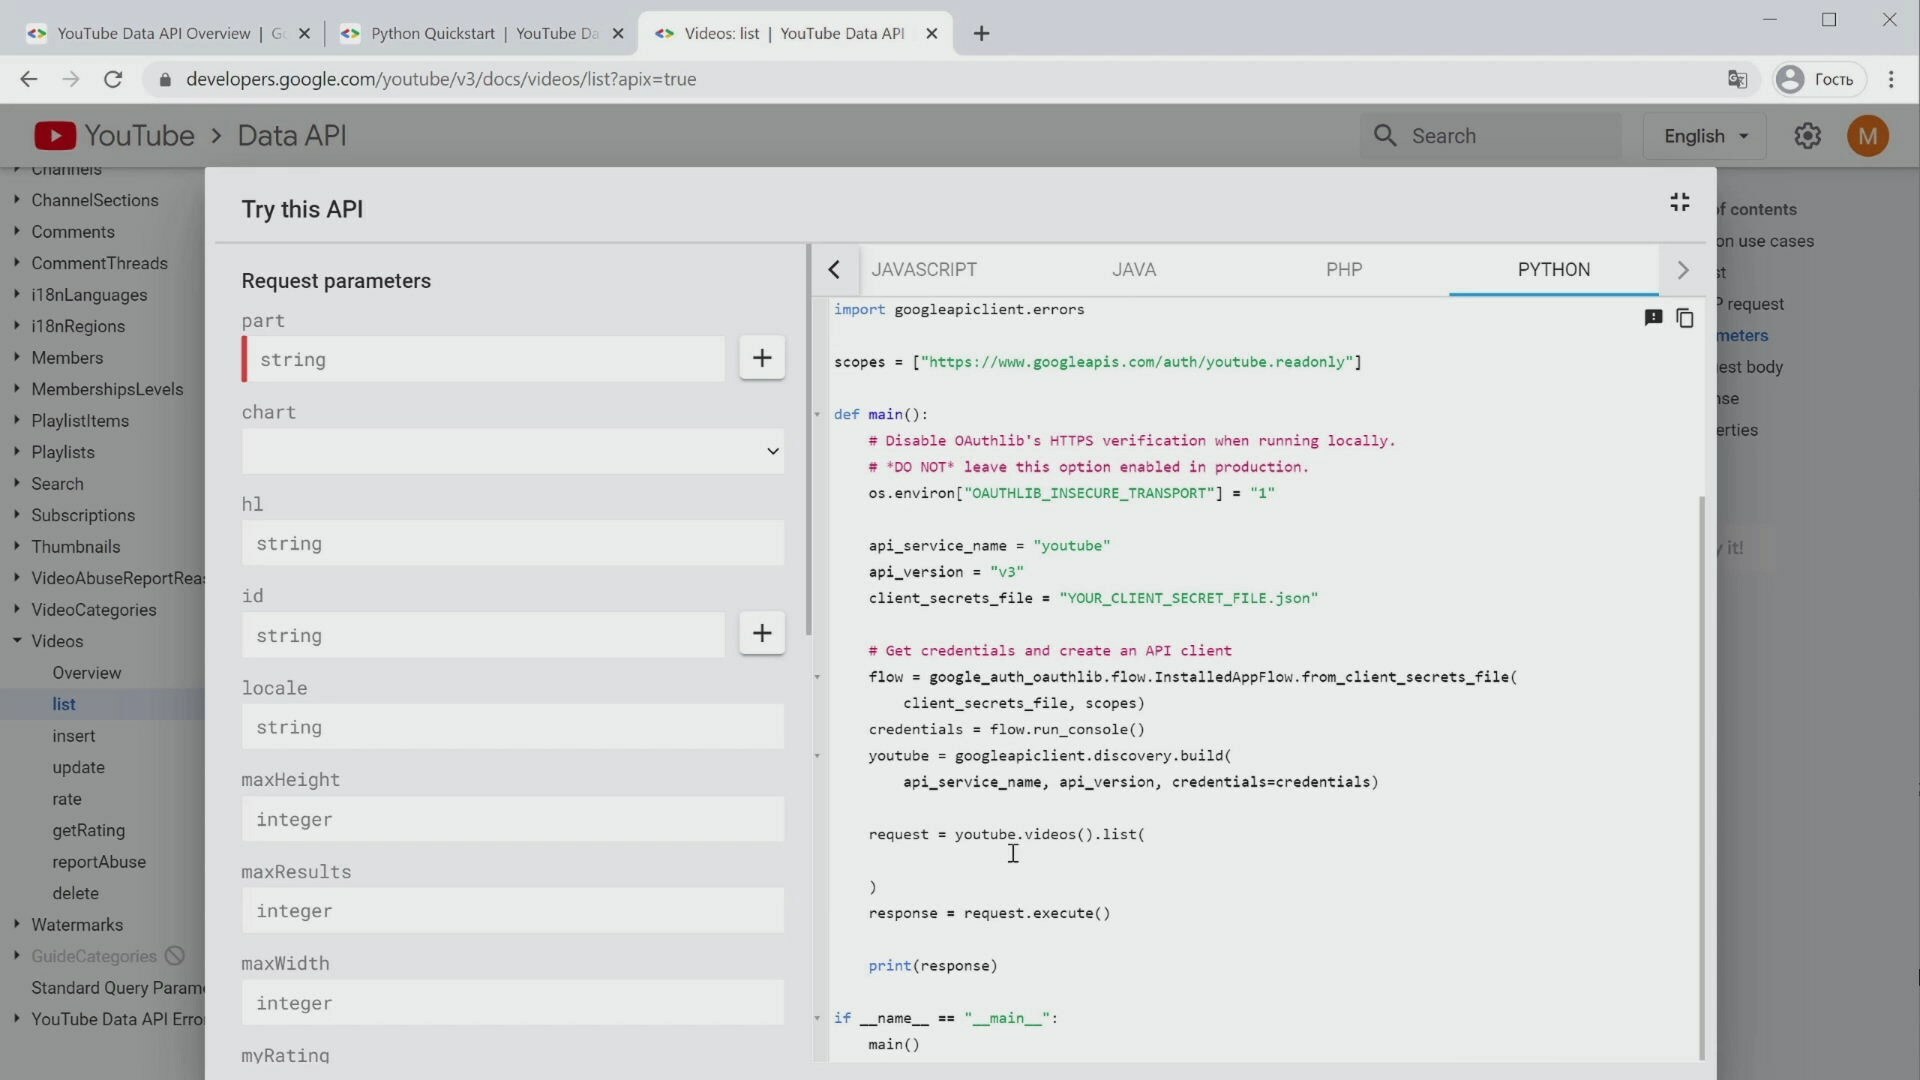
Task: Expand the Playlists sidebar section
Action: pyautogui.click(x=17, y=452)
